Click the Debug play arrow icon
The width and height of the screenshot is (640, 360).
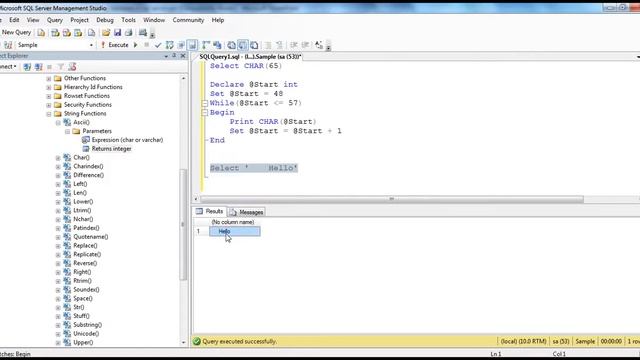tap(136, 45)
